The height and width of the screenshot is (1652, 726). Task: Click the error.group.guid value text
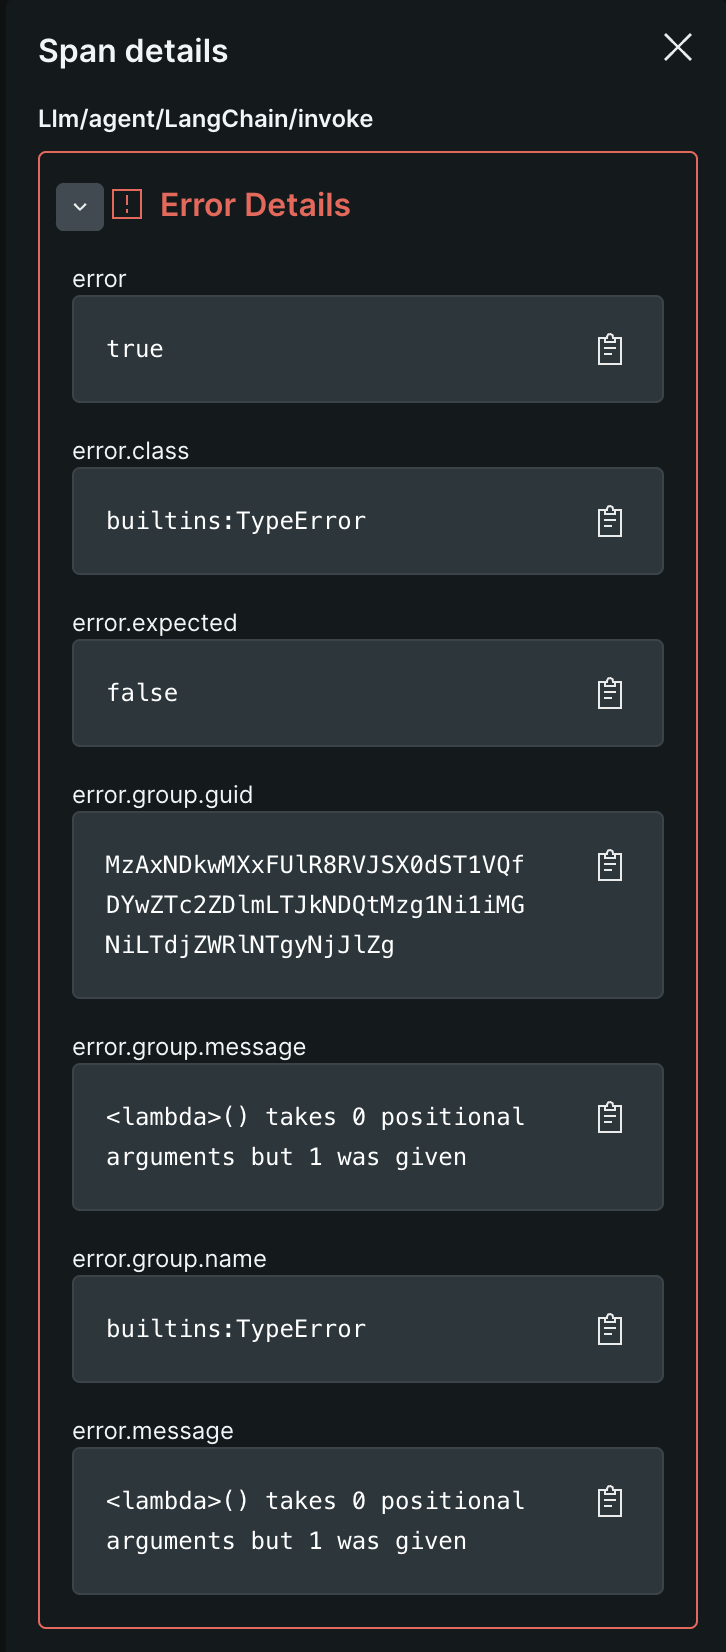click(x=315, y=905)
